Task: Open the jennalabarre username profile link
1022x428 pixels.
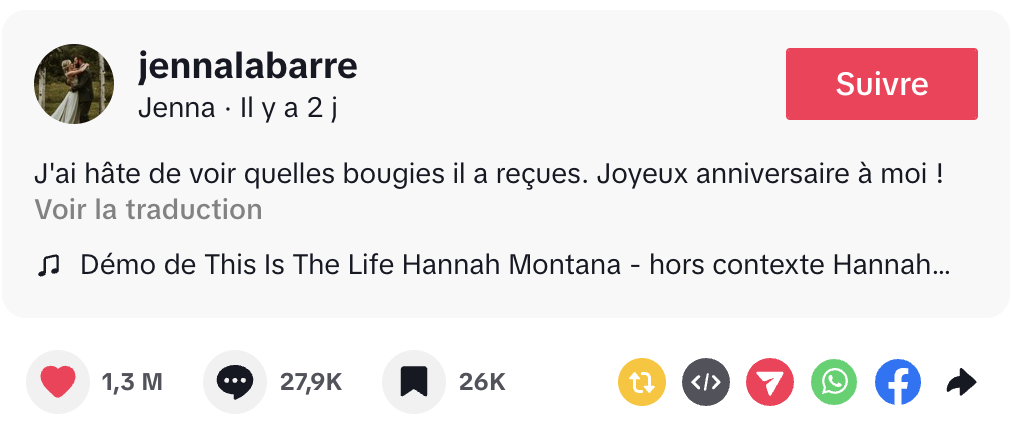Action: [x=247, y=67]
